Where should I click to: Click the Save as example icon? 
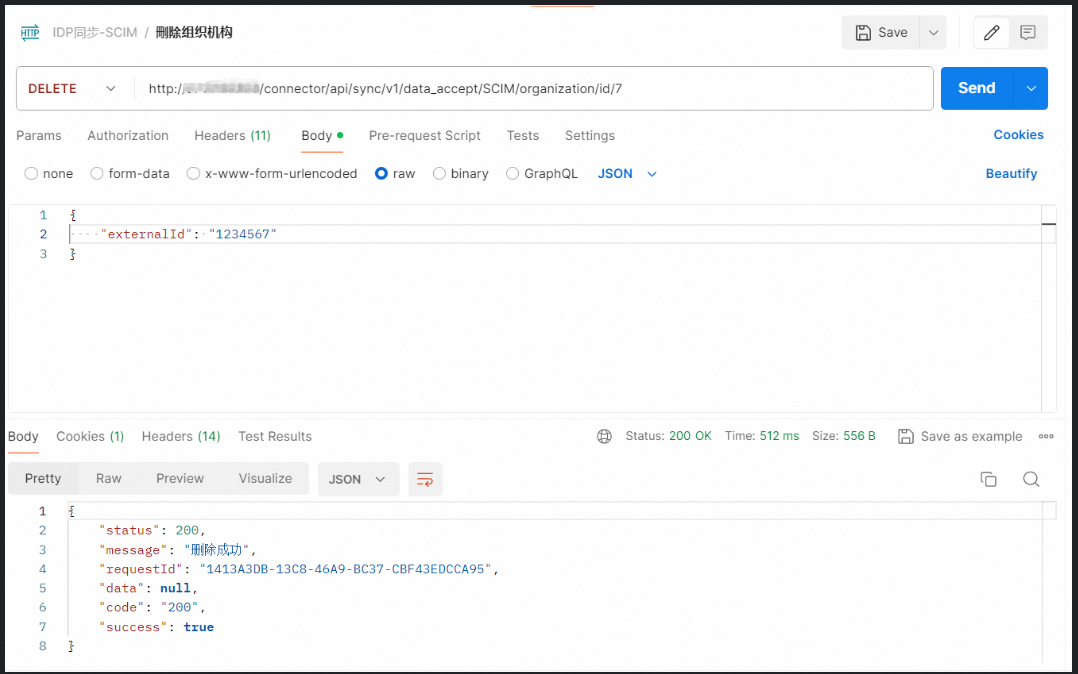[x=906, y=436]
